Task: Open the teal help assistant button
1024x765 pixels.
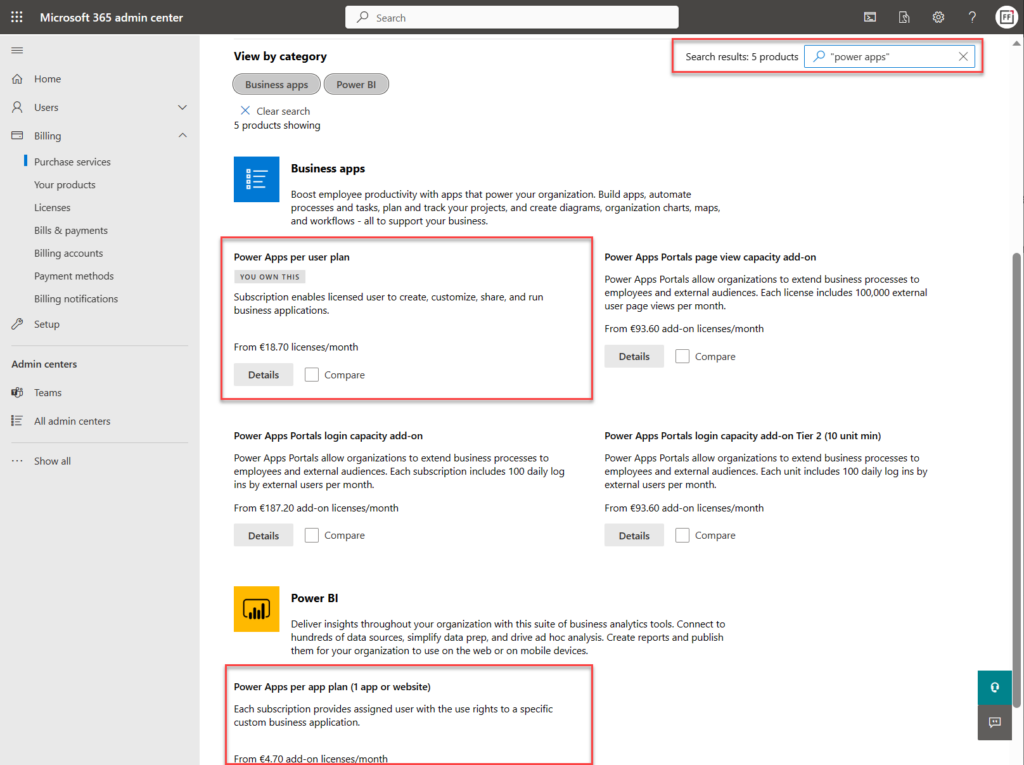Action: 995,687
